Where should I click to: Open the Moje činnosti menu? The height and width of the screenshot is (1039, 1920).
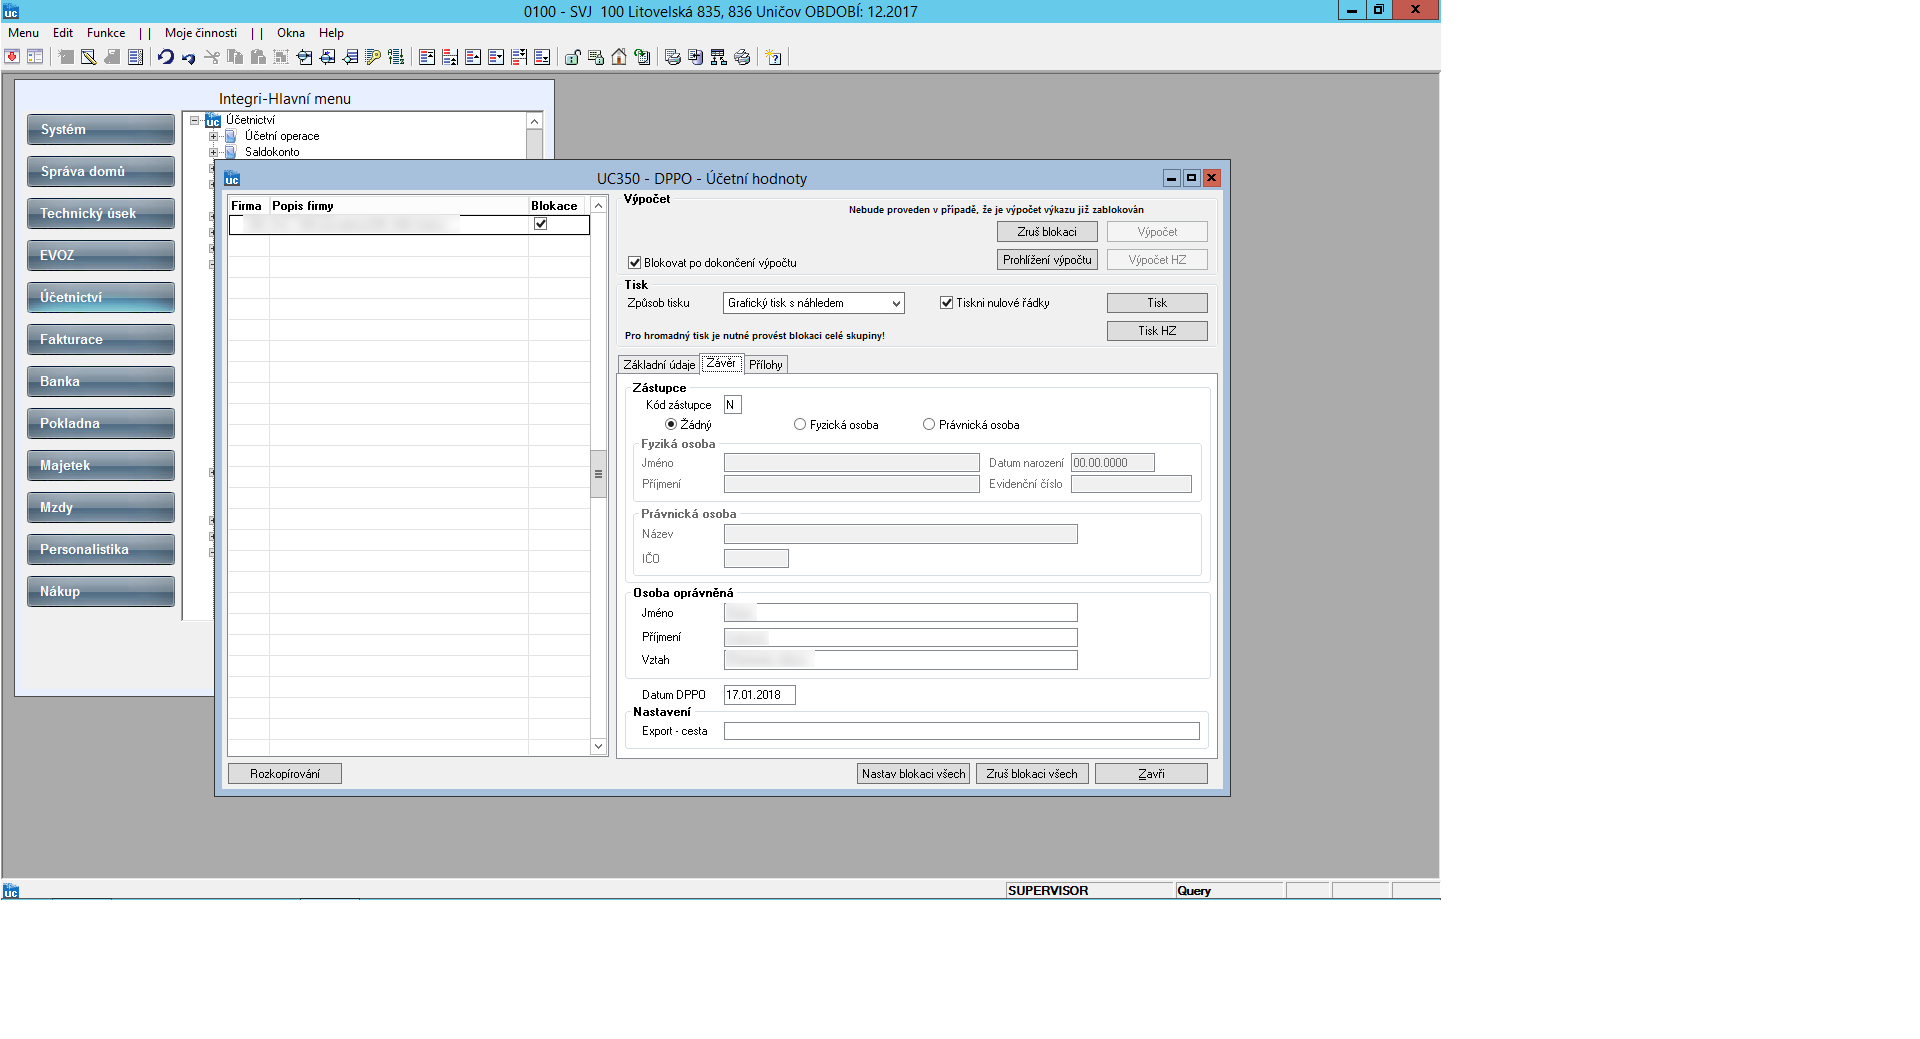(x=201, y=33)
